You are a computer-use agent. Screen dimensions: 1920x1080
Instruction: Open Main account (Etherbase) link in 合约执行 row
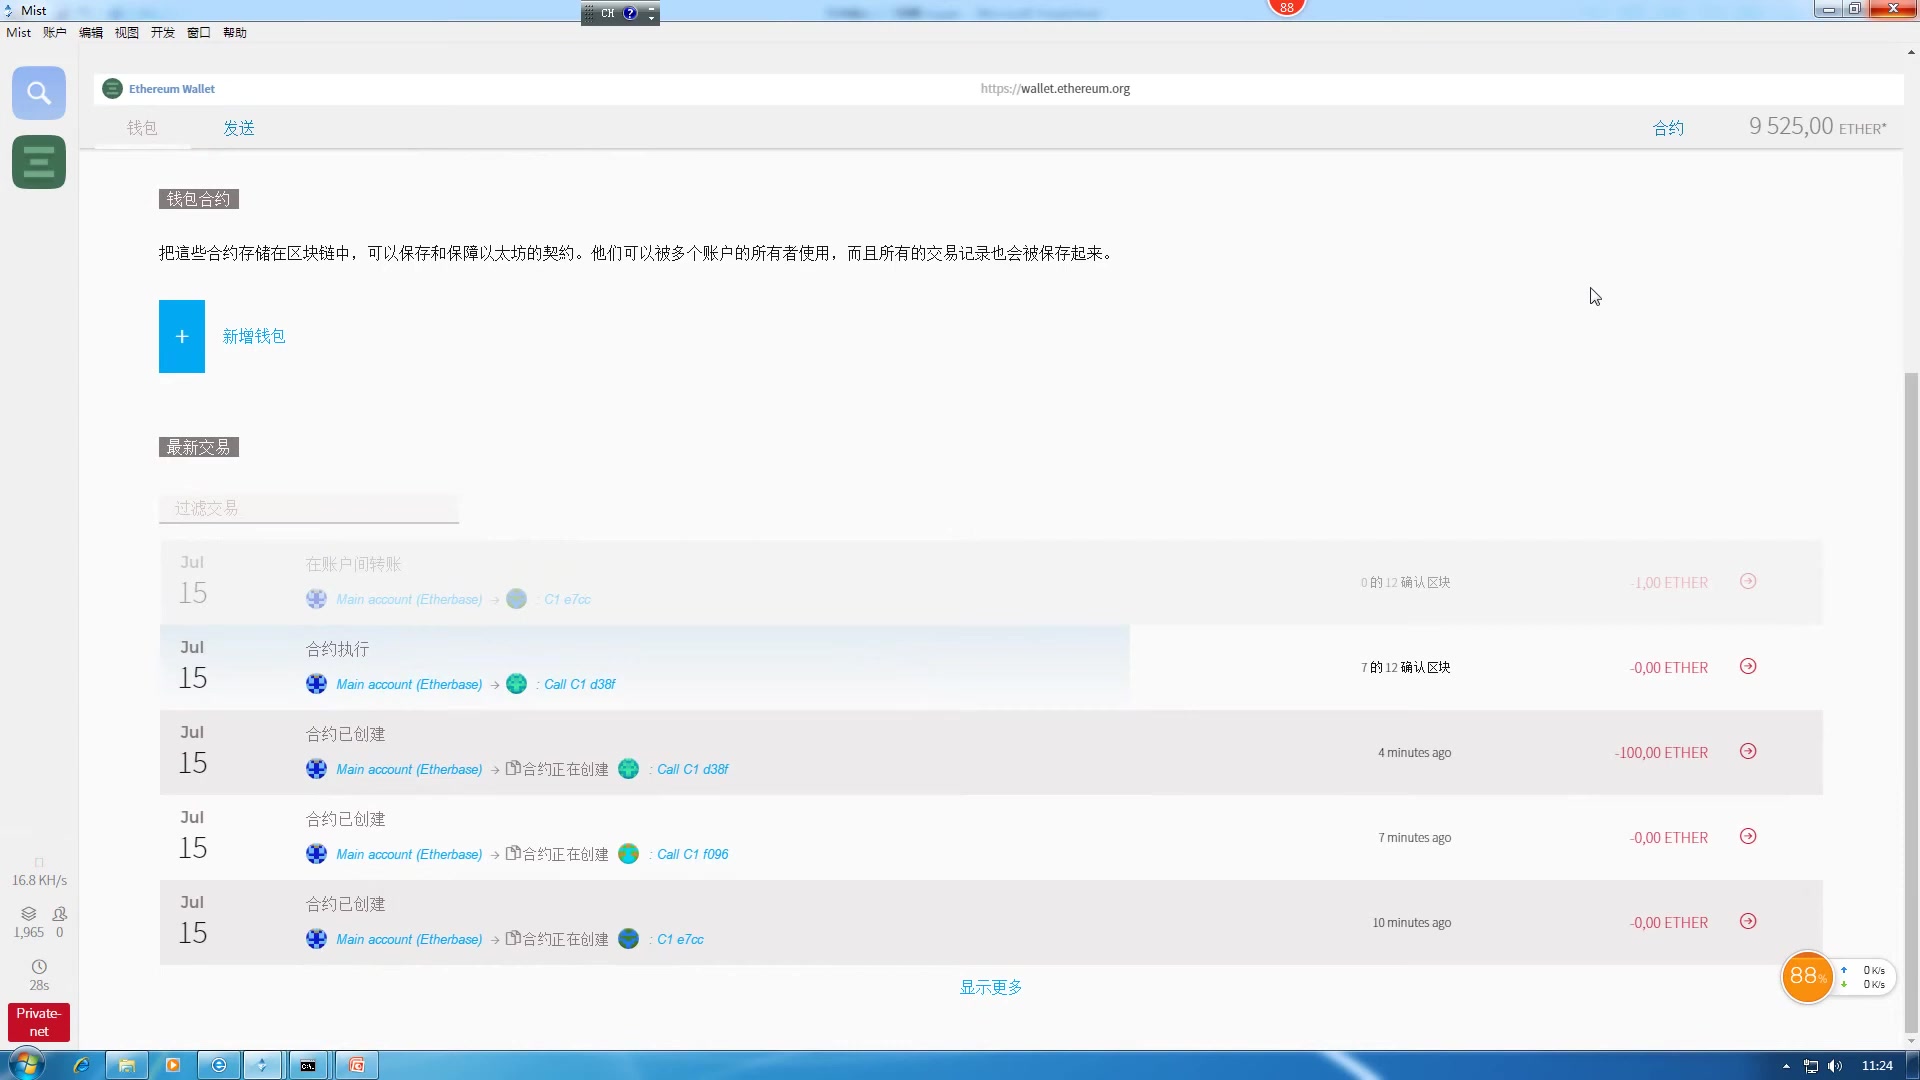(x=409, y=684)
